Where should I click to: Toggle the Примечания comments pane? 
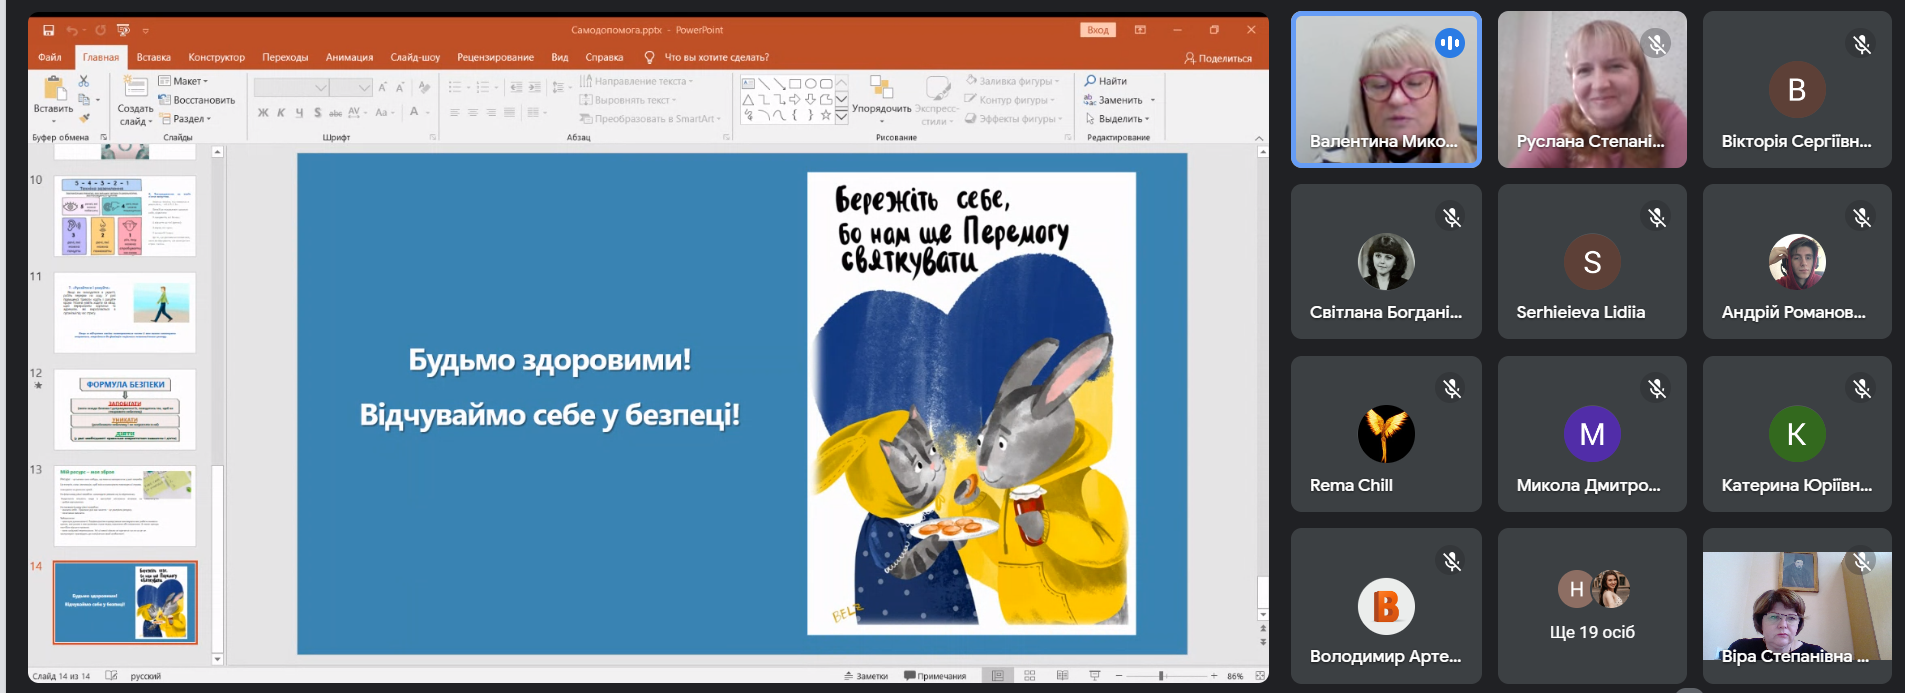click(x=935, y=676)
